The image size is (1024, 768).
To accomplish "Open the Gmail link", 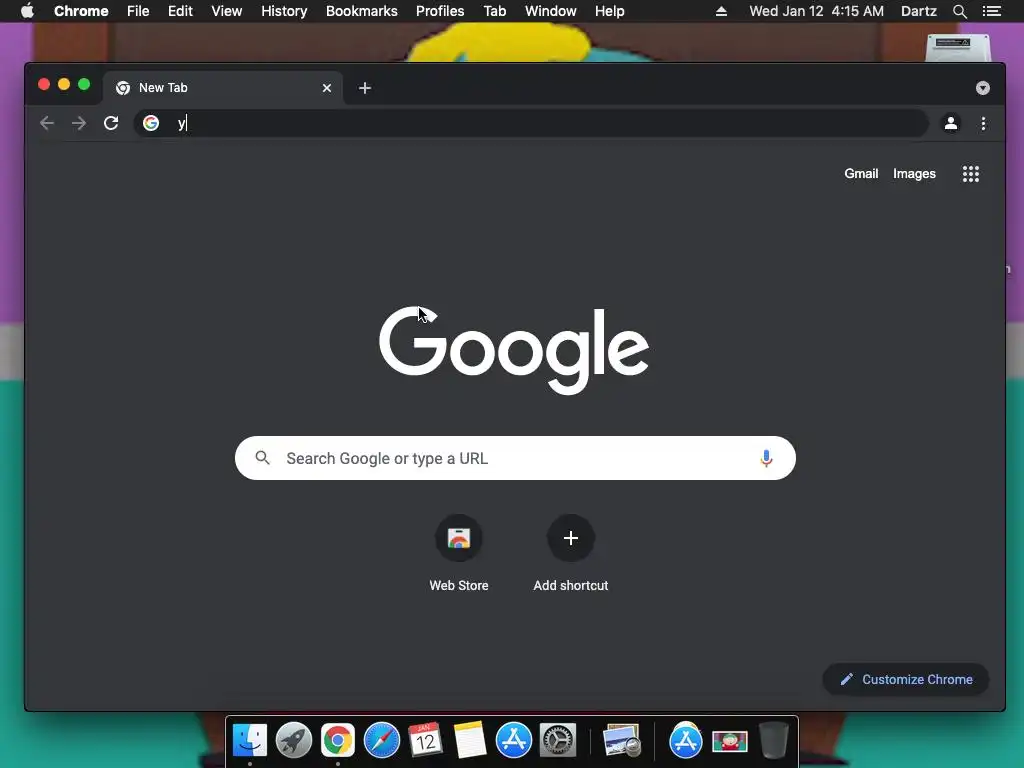I will coord(861,174).
